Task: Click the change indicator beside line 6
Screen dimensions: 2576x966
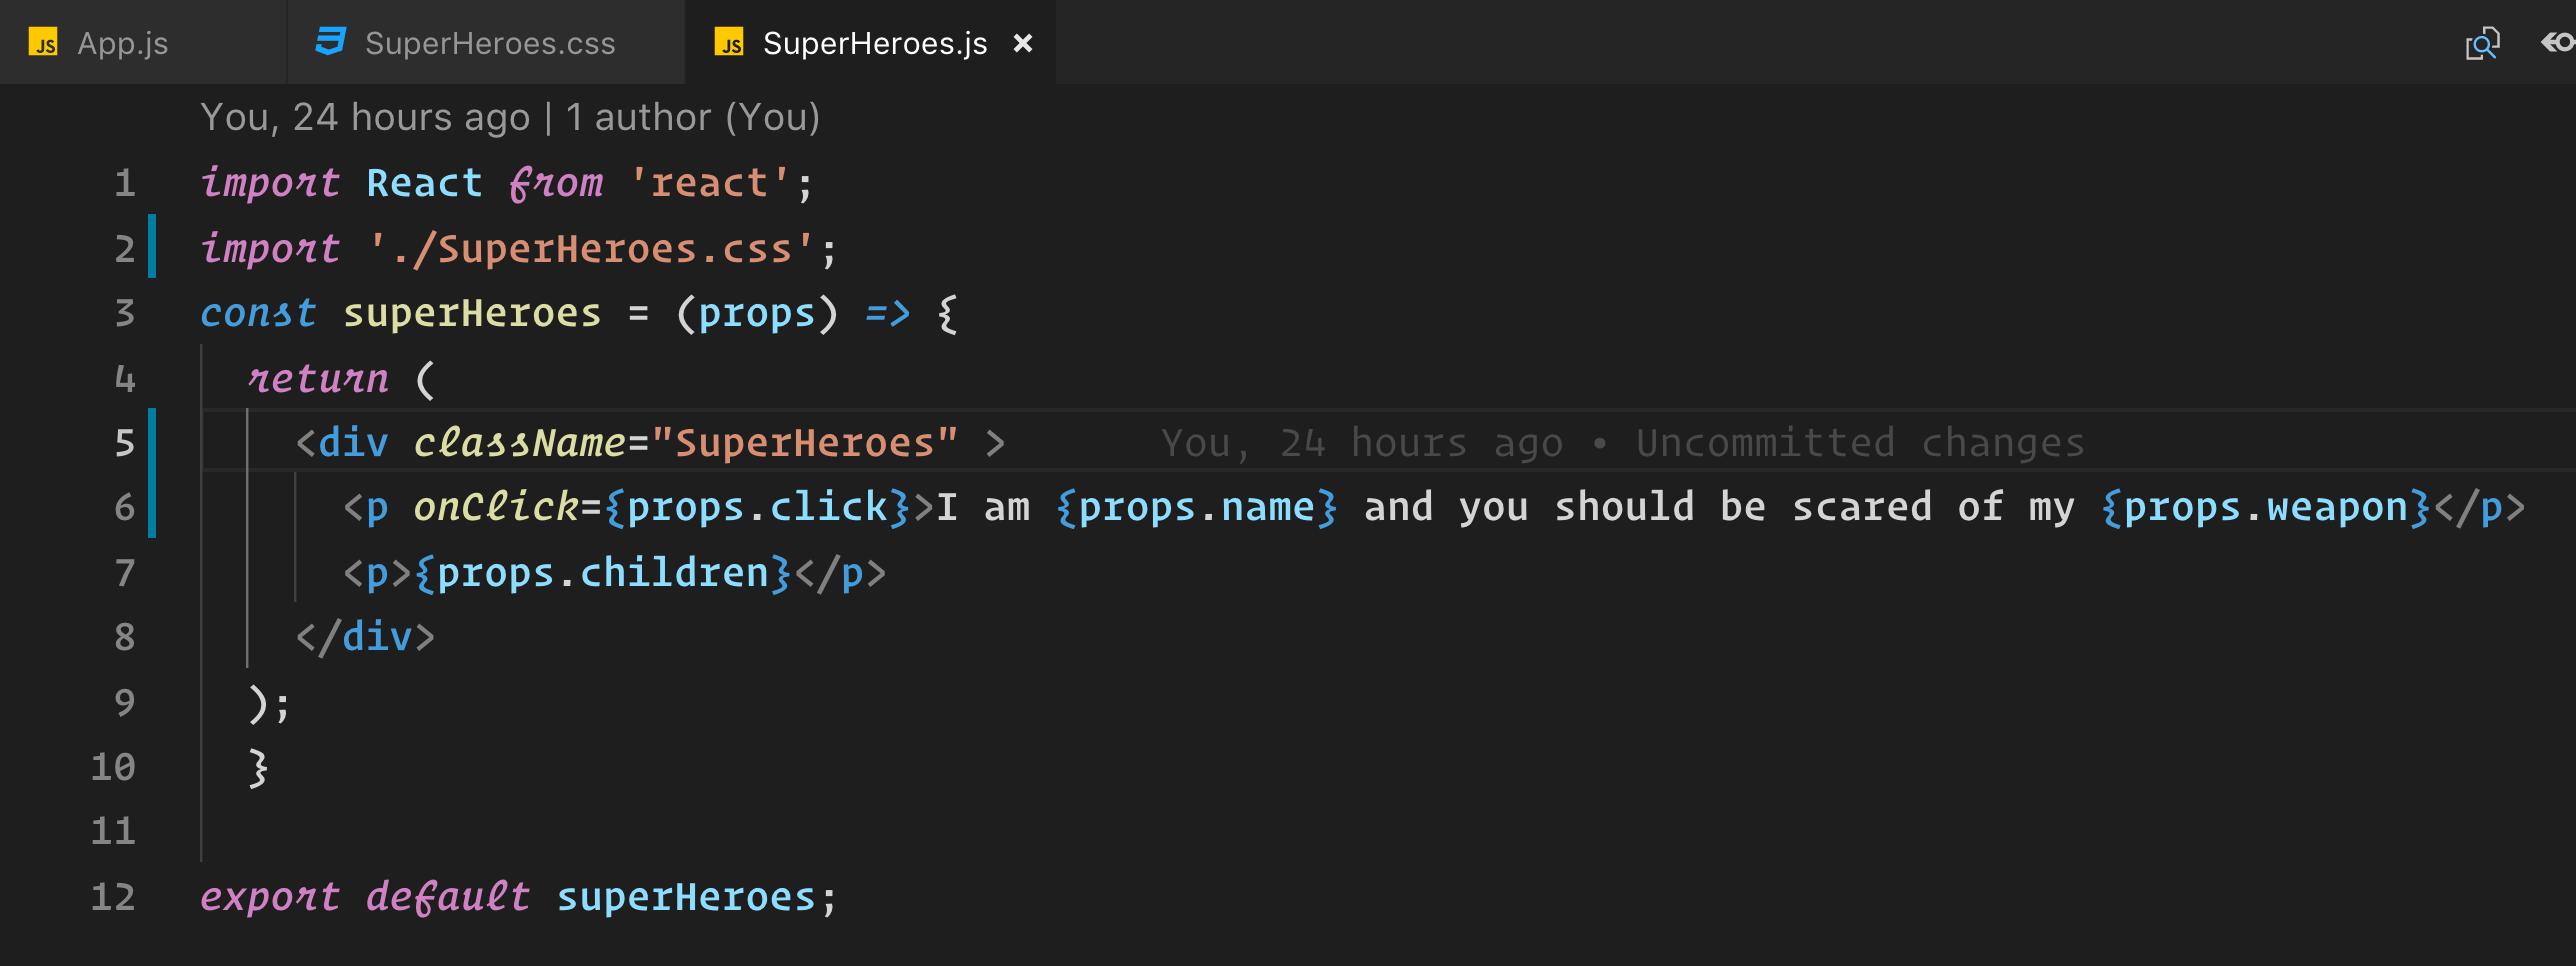Action: point(152,507)
